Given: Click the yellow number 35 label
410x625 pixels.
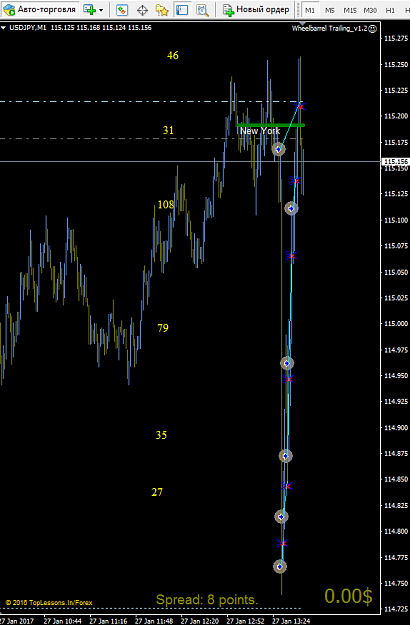Looking at the screenshot, I should click(161, 435).
